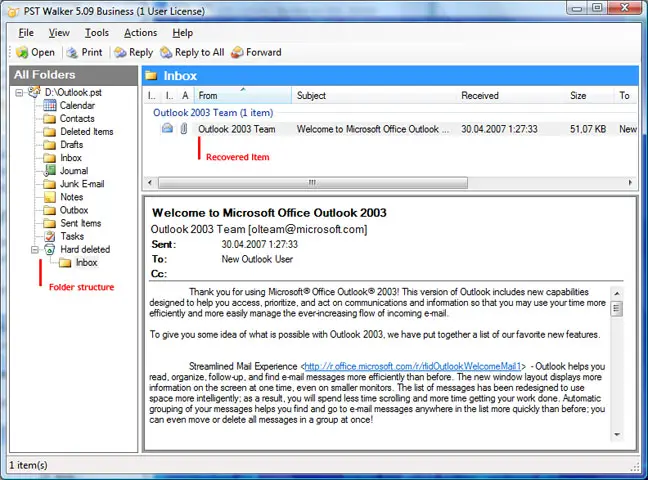Select the Junk E-mail folder icon

tap(50, 184)
